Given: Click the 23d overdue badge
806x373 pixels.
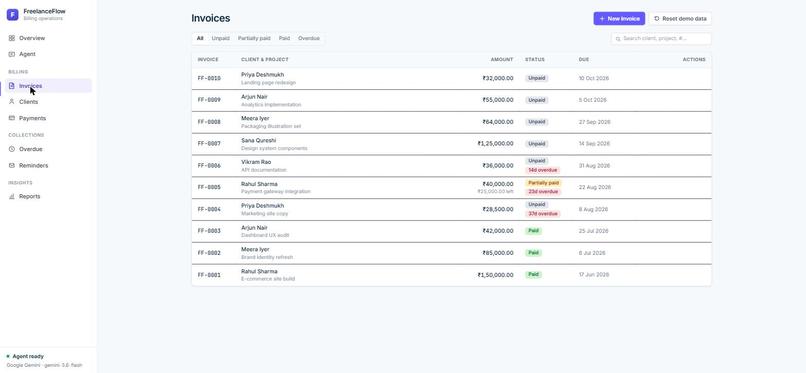Looking at the screenshot, I should [x=543, y=192].
